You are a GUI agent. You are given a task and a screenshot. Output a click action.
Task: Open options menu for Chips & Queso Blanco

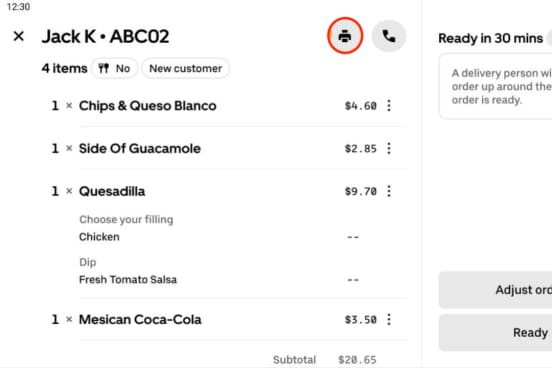point(389,106)
